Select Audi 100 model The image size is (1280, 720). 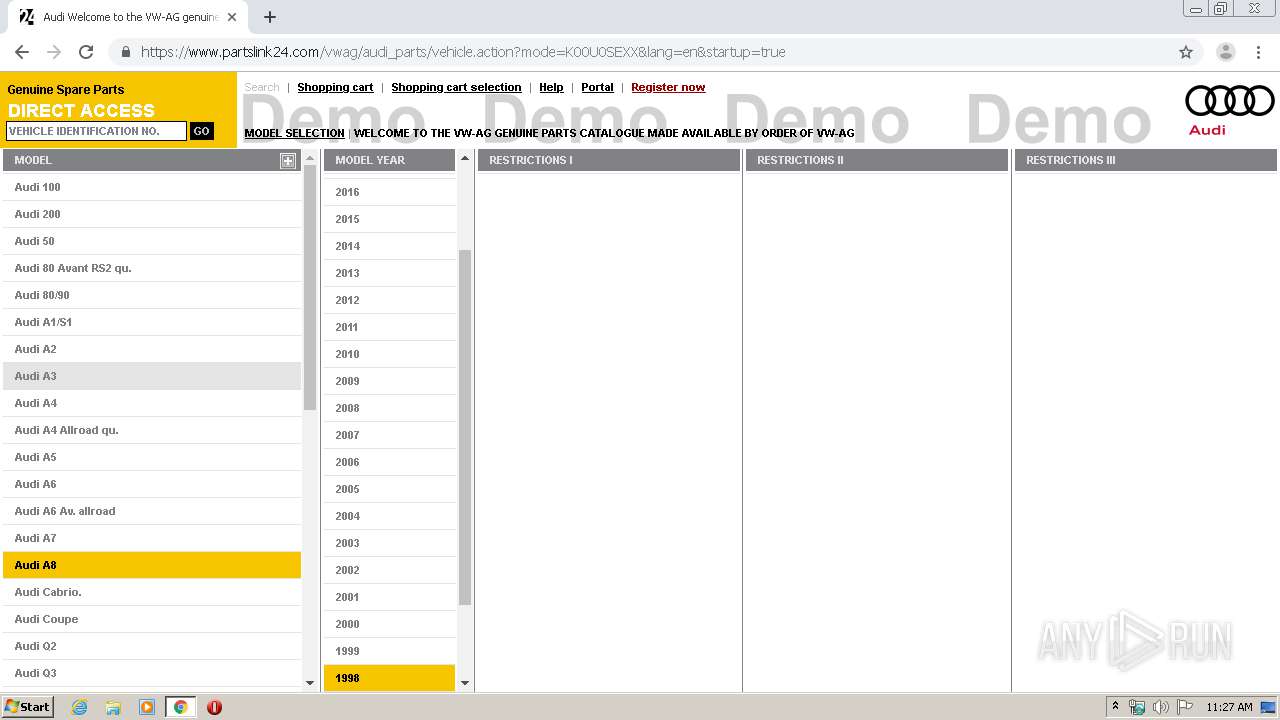(x=152, y=187)
